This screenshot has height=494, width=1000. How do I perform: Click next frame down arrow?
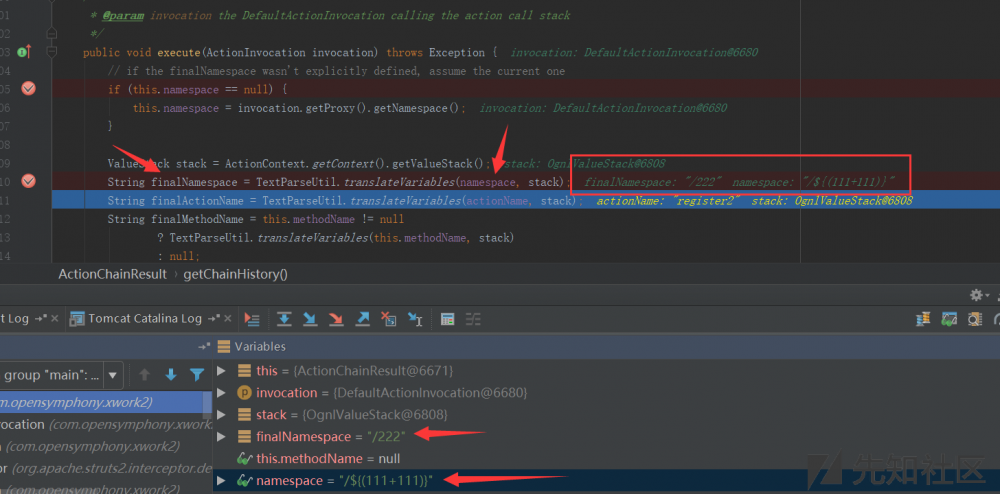click(x=171, y=375)
